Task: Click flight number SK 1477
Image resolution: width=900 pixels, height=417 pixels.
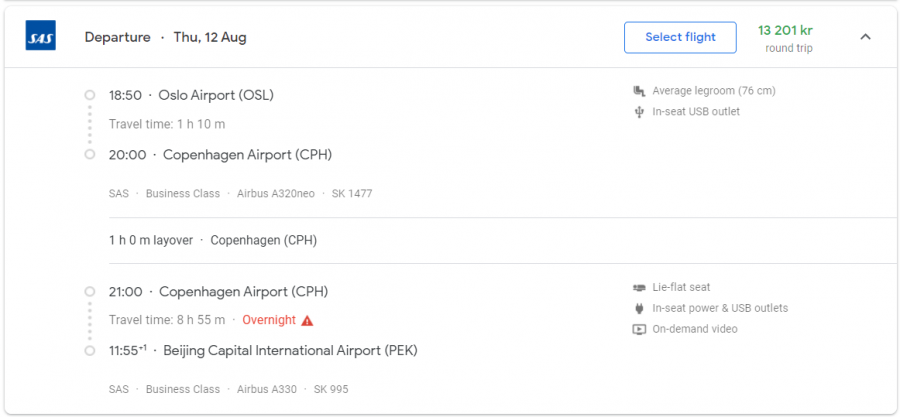Action: click(x=352, y=193)
